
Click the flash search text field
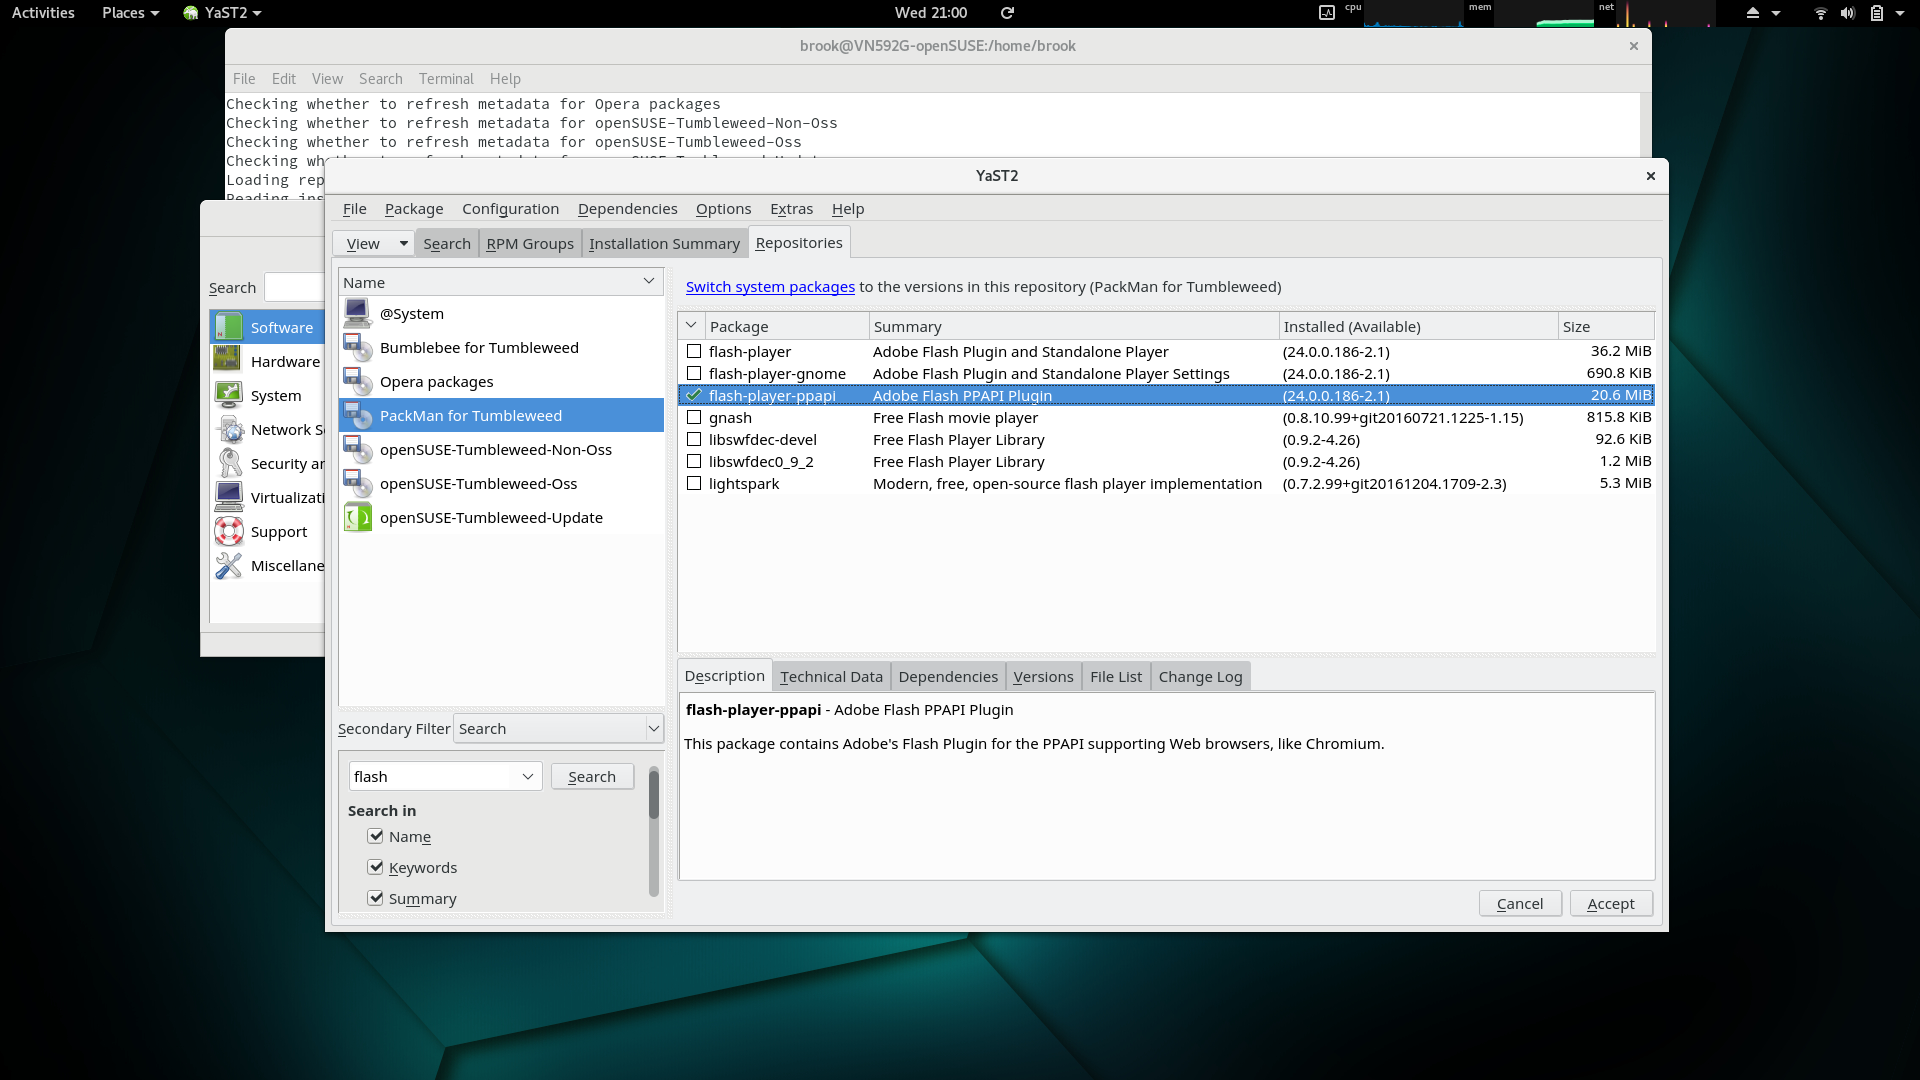pos(433,777)
